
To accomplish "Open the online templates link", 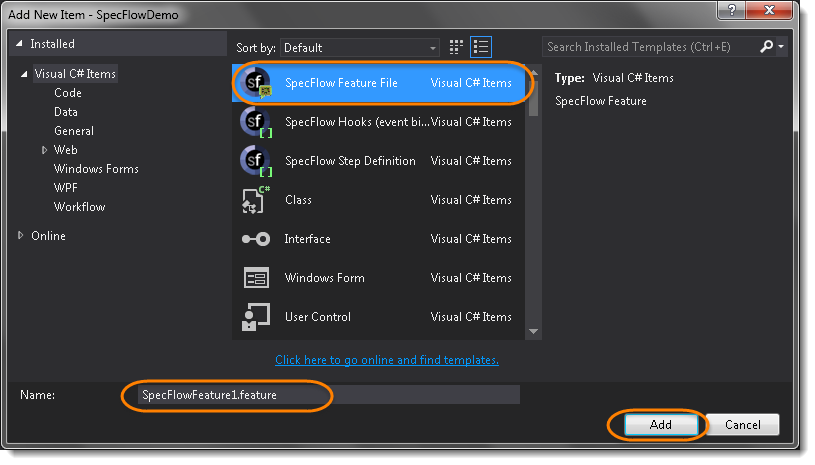I will [x=387, y=360].
